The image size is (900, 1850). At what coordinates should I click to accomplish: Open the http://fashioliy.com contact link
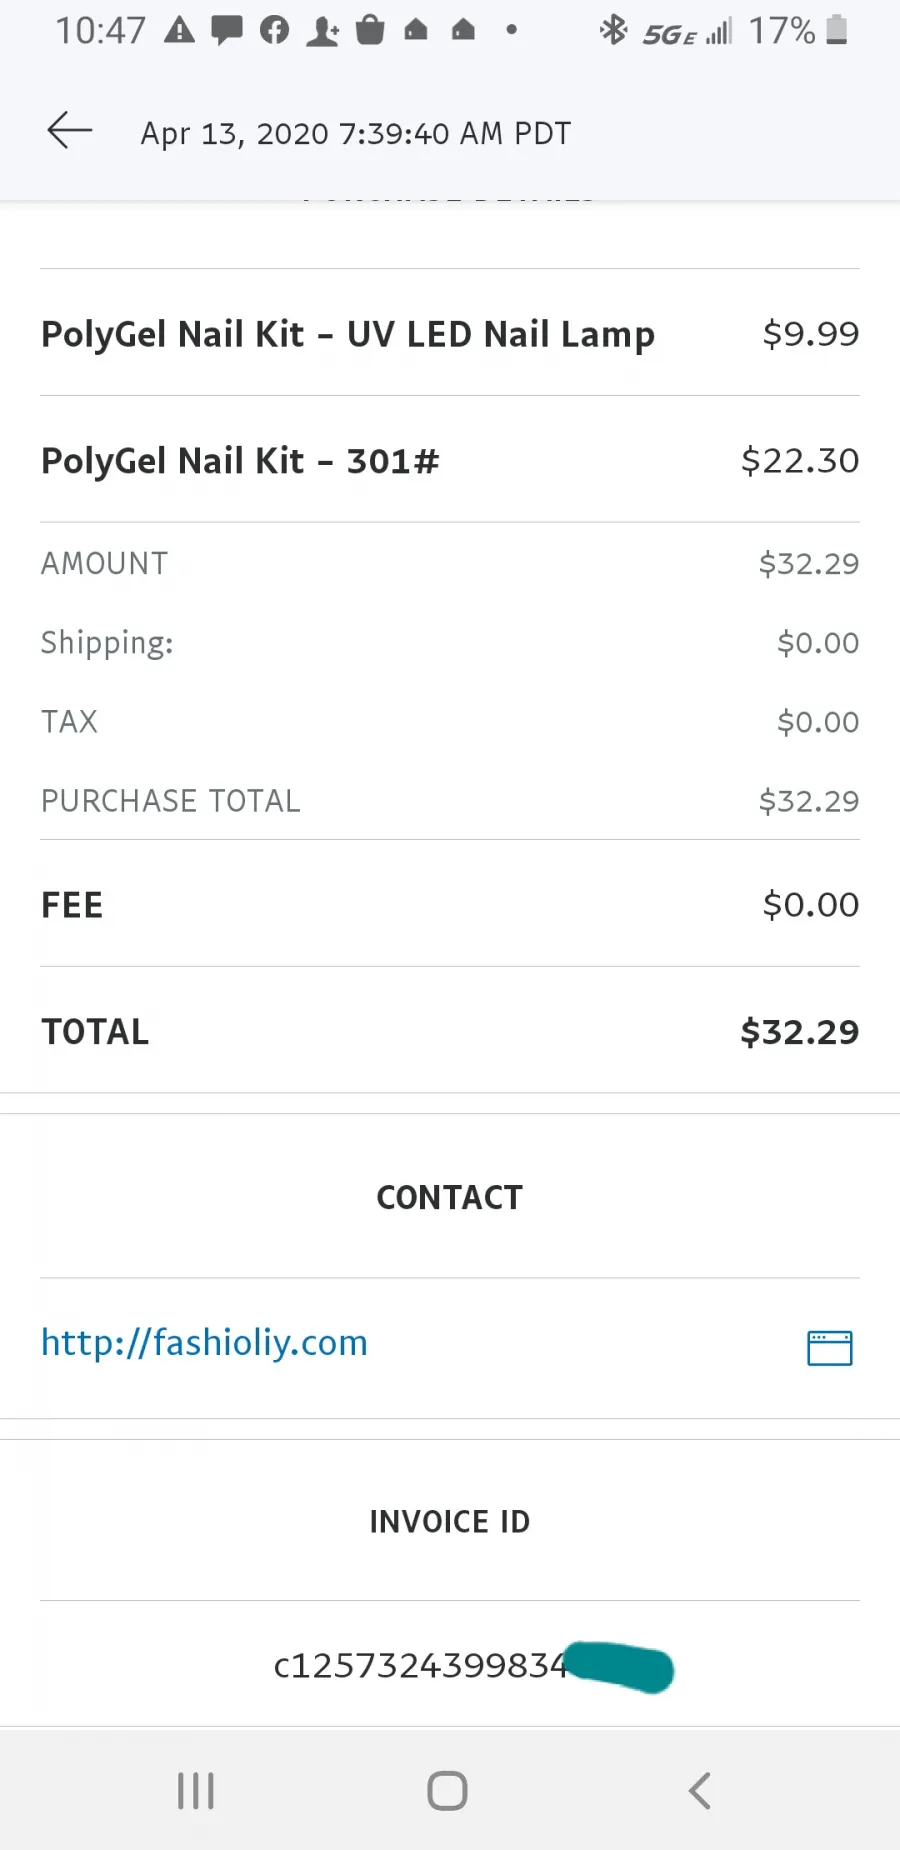pos(204,1342)
